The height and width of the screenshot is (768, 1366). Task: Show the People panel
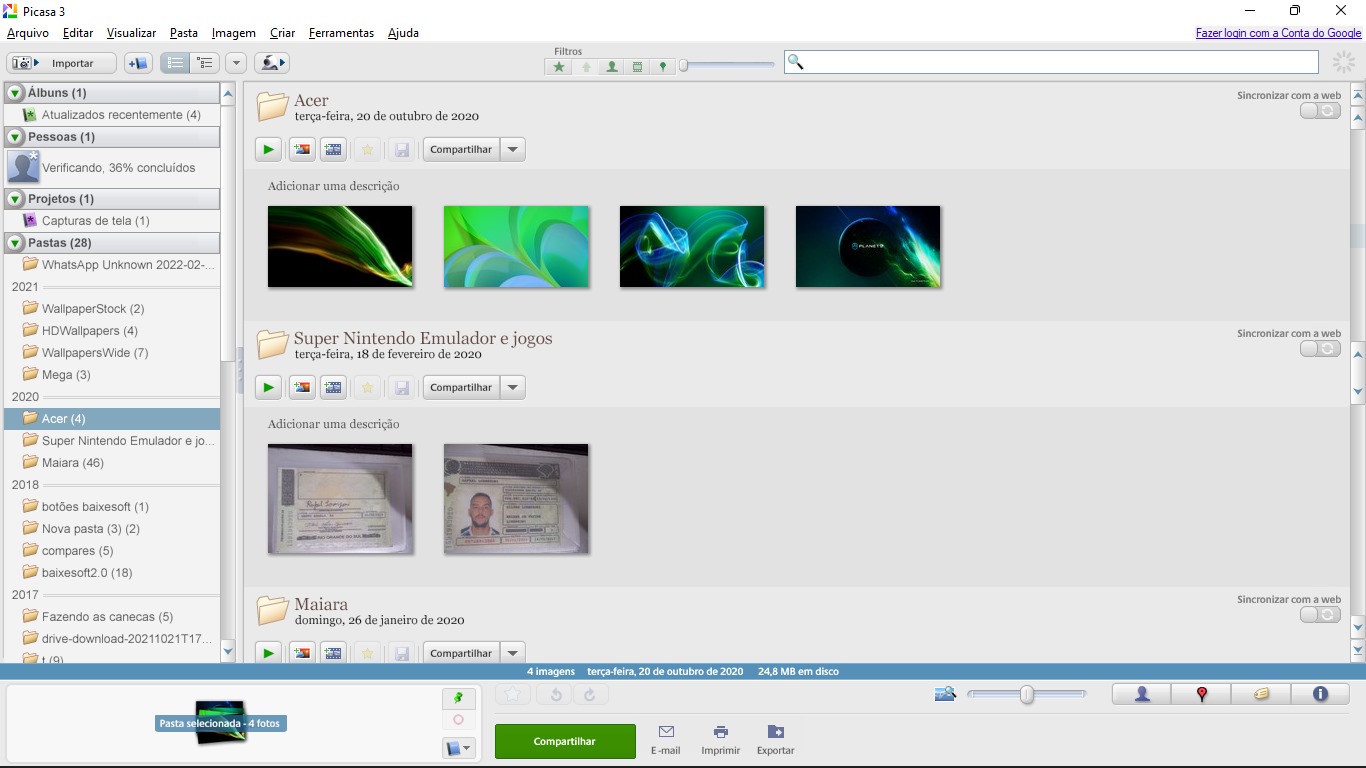pyautogui.click(x=1142, y=694)
